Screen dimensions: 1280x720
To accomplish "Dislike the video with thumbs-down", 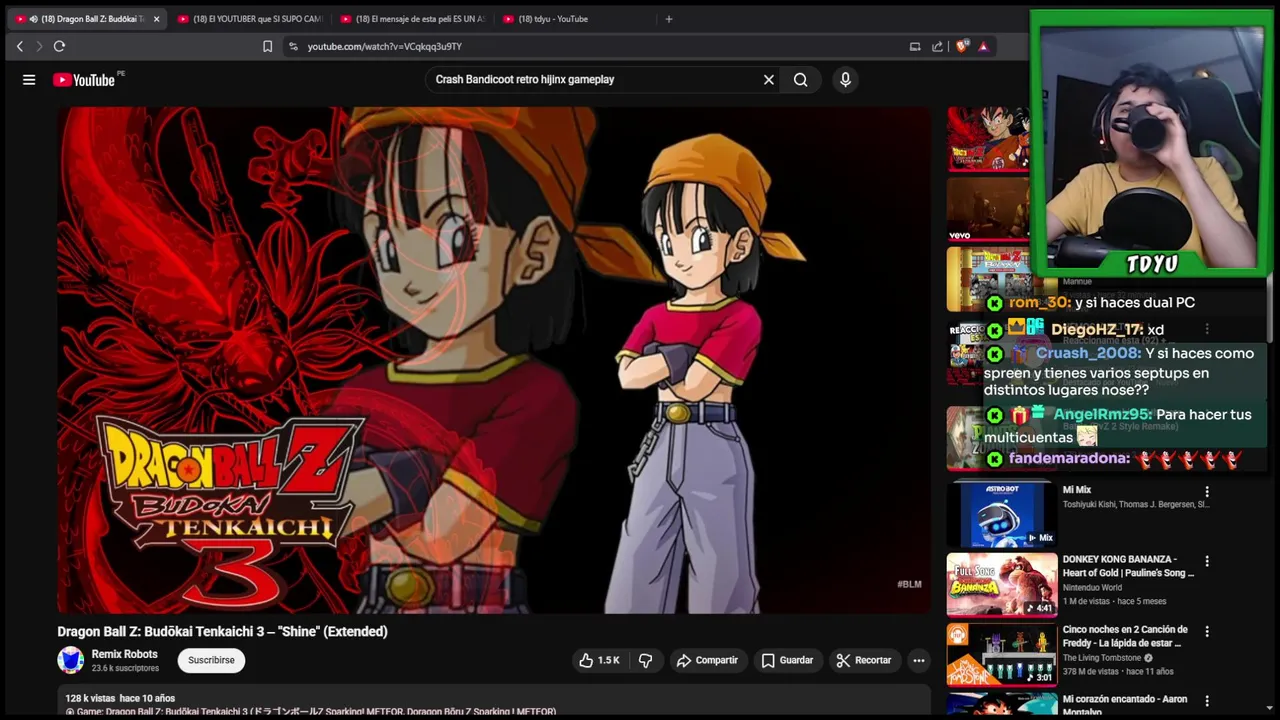I will (x=646, y=660).
